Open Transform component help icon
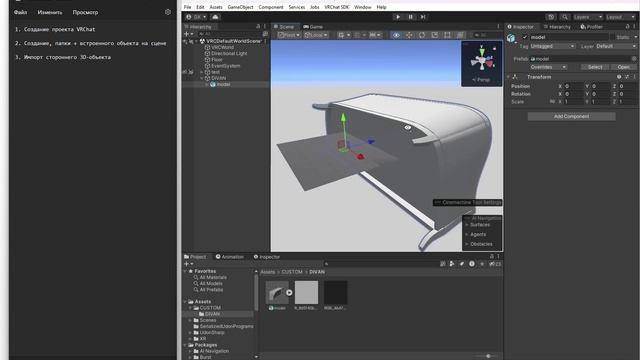This screenshot has width=640, height=360. click(x=619, y=77)
